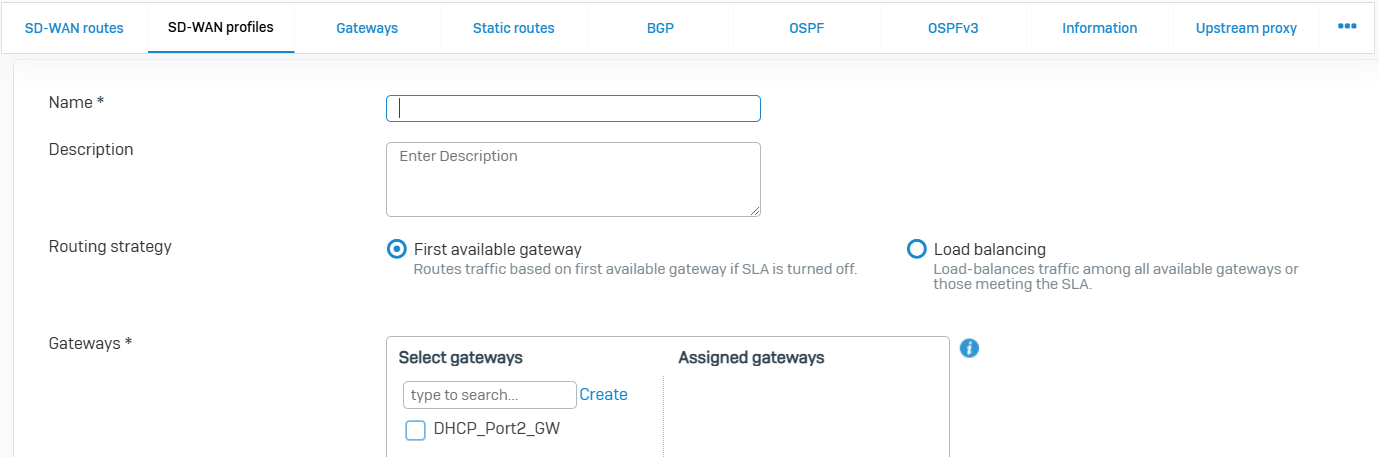Click the Description box resize handle
This screenshot has height=457, width=1379.
point(755,210)
